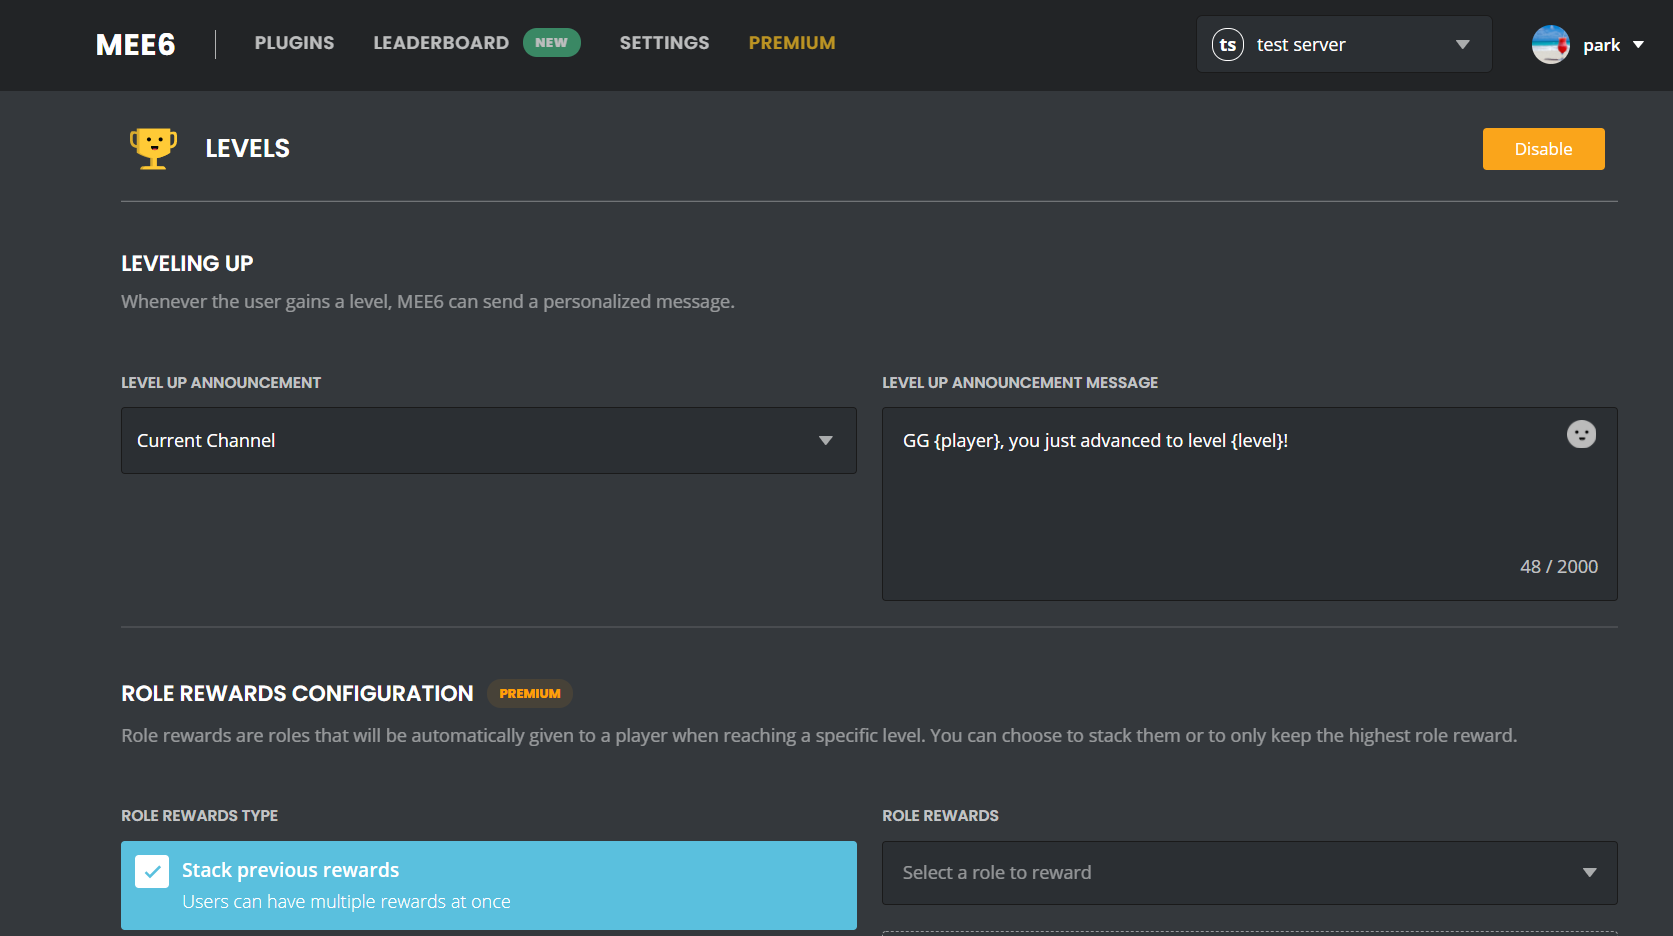Click the LEVELING UP heading
This screenshot has width=1673, height=936.
(187, 264)
